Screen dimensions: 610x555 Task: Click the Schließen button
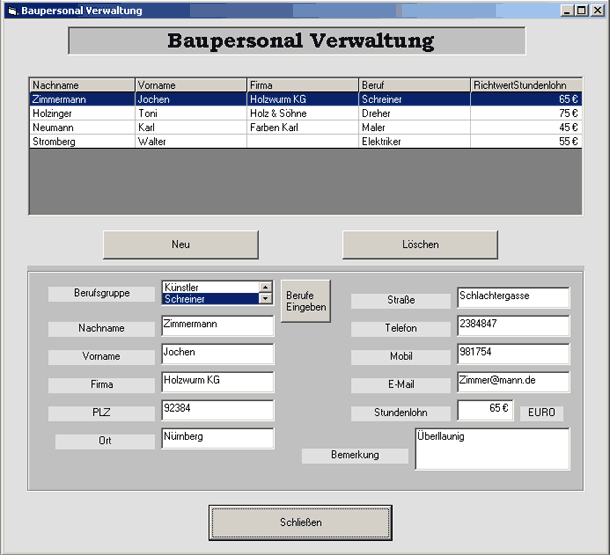(300, 522)
